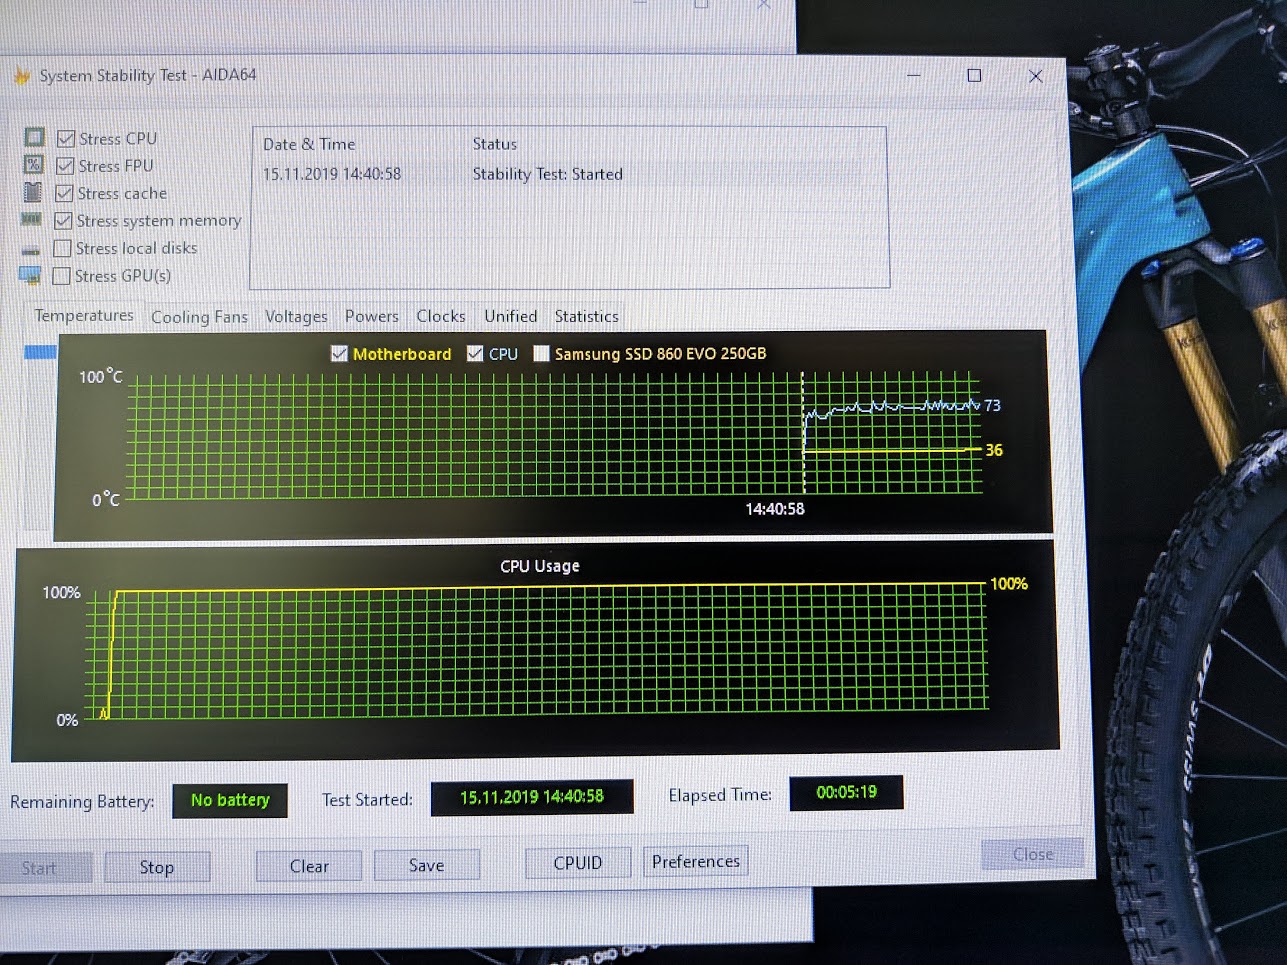Open the Clocks tab
1287x965 pixels.
(x=441, y=316)
